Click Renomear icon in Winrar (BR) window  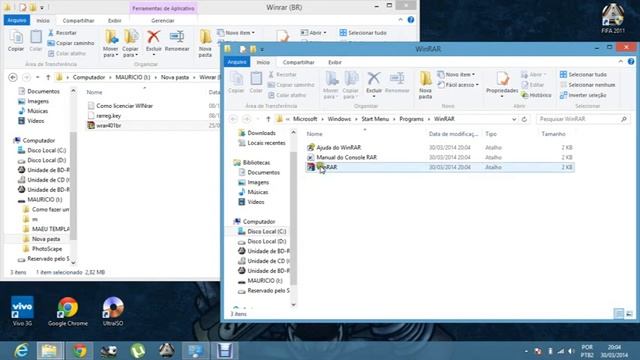[177, 37]
